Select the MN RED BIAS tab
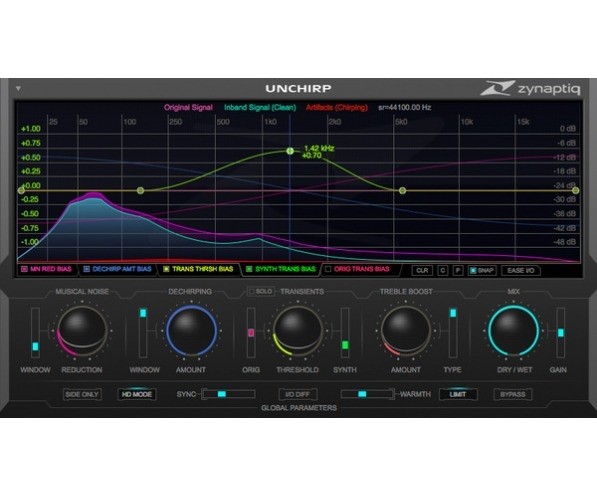Screen dimensions: 597x497 pos(47,269)
